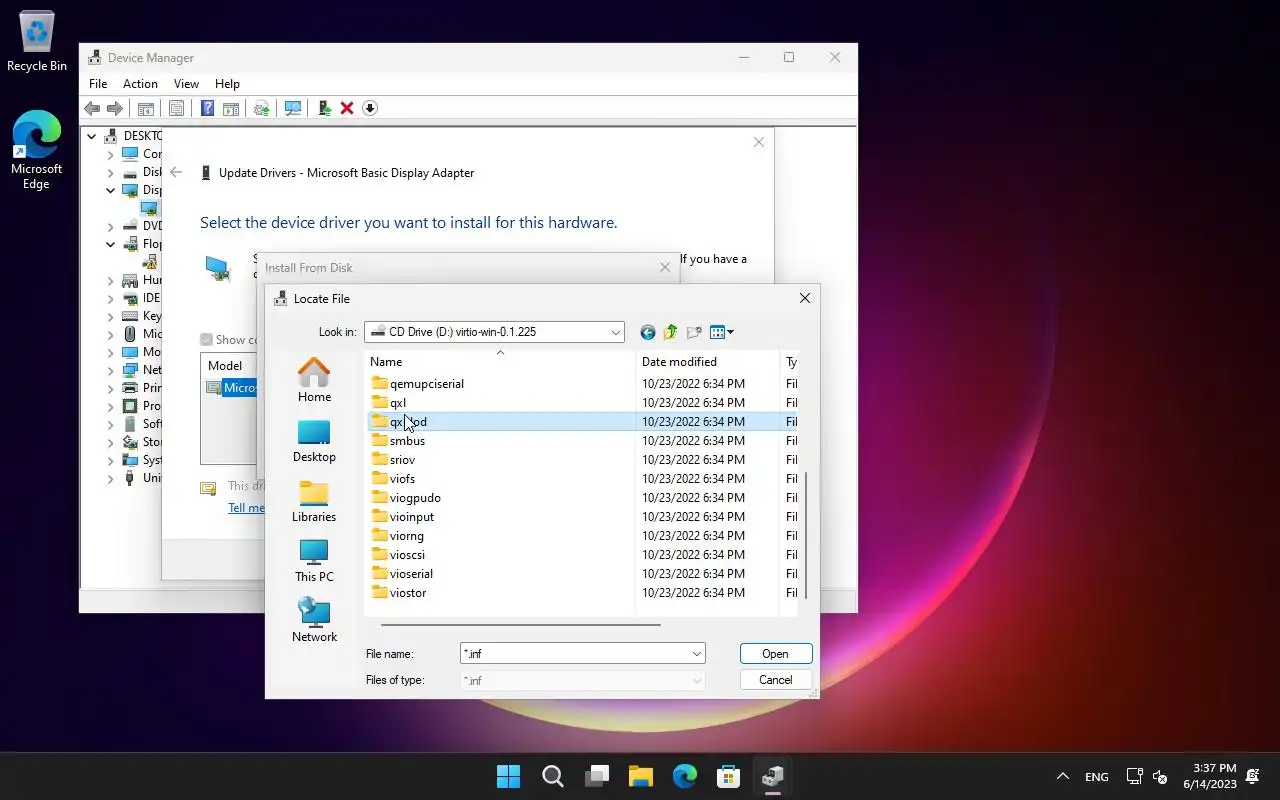This screenshot has width=1280, height=800.
Task: Select the viogpudo folder
Action: [x=406, y=498]
